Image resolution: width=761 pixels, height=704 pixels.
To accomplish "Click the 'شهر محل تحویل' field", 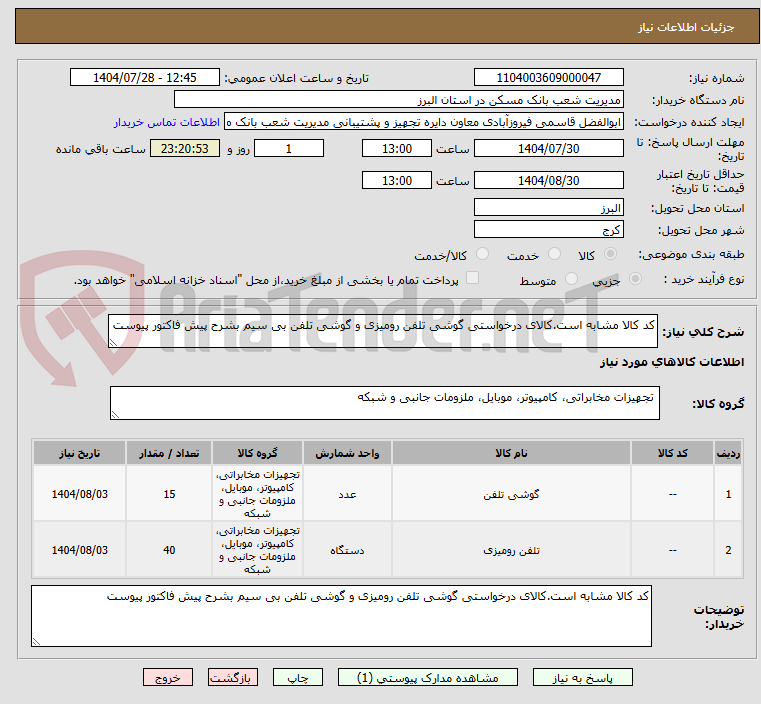I will coord(548,230).
